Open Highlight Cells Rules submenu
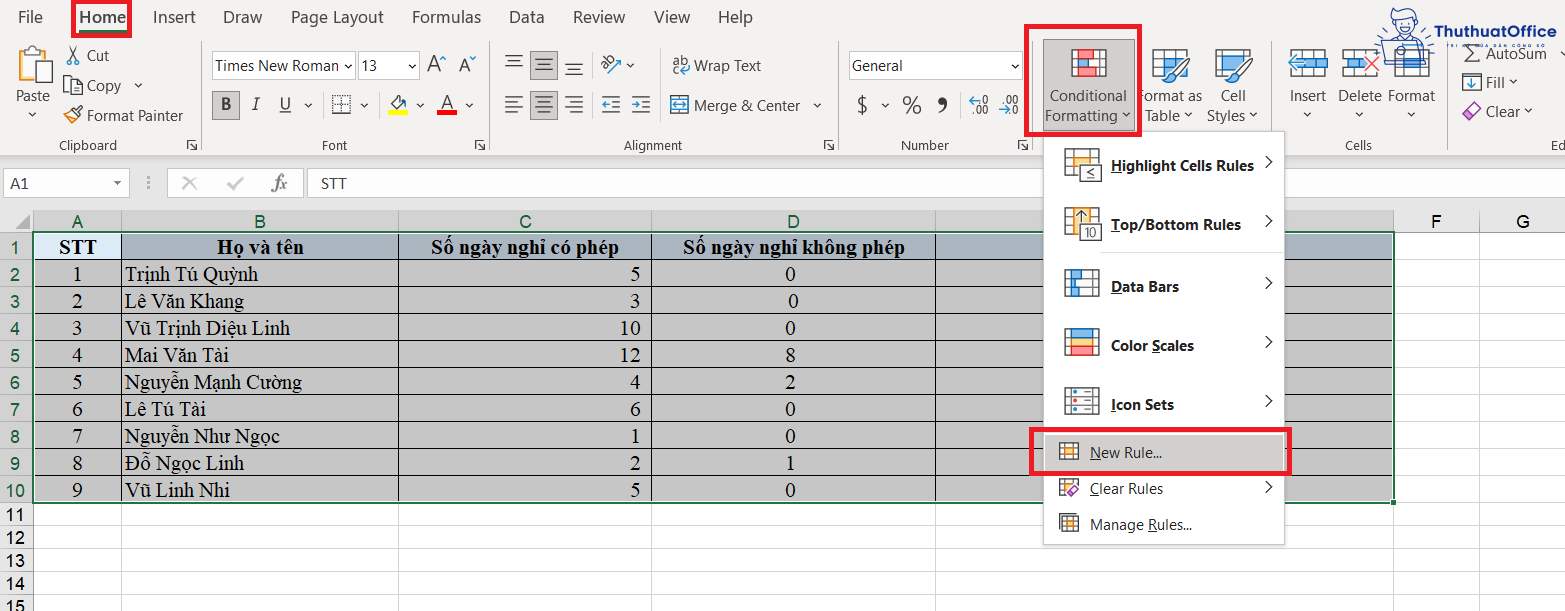This screenshot has width=1565, height=611. coord(1164,165)
